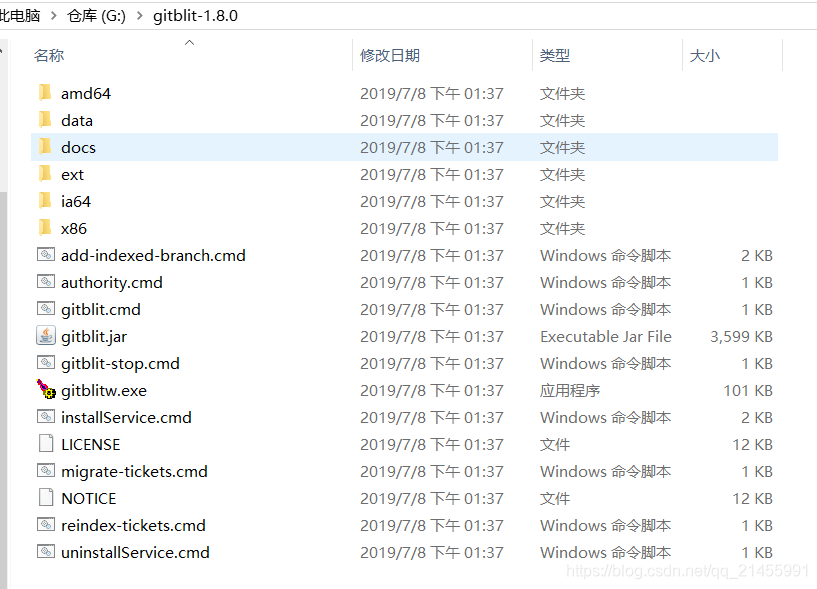This screenshot has width=817, height=589.
Task: Click the 12 KB size of LICENSE
Action: [753, 445]
